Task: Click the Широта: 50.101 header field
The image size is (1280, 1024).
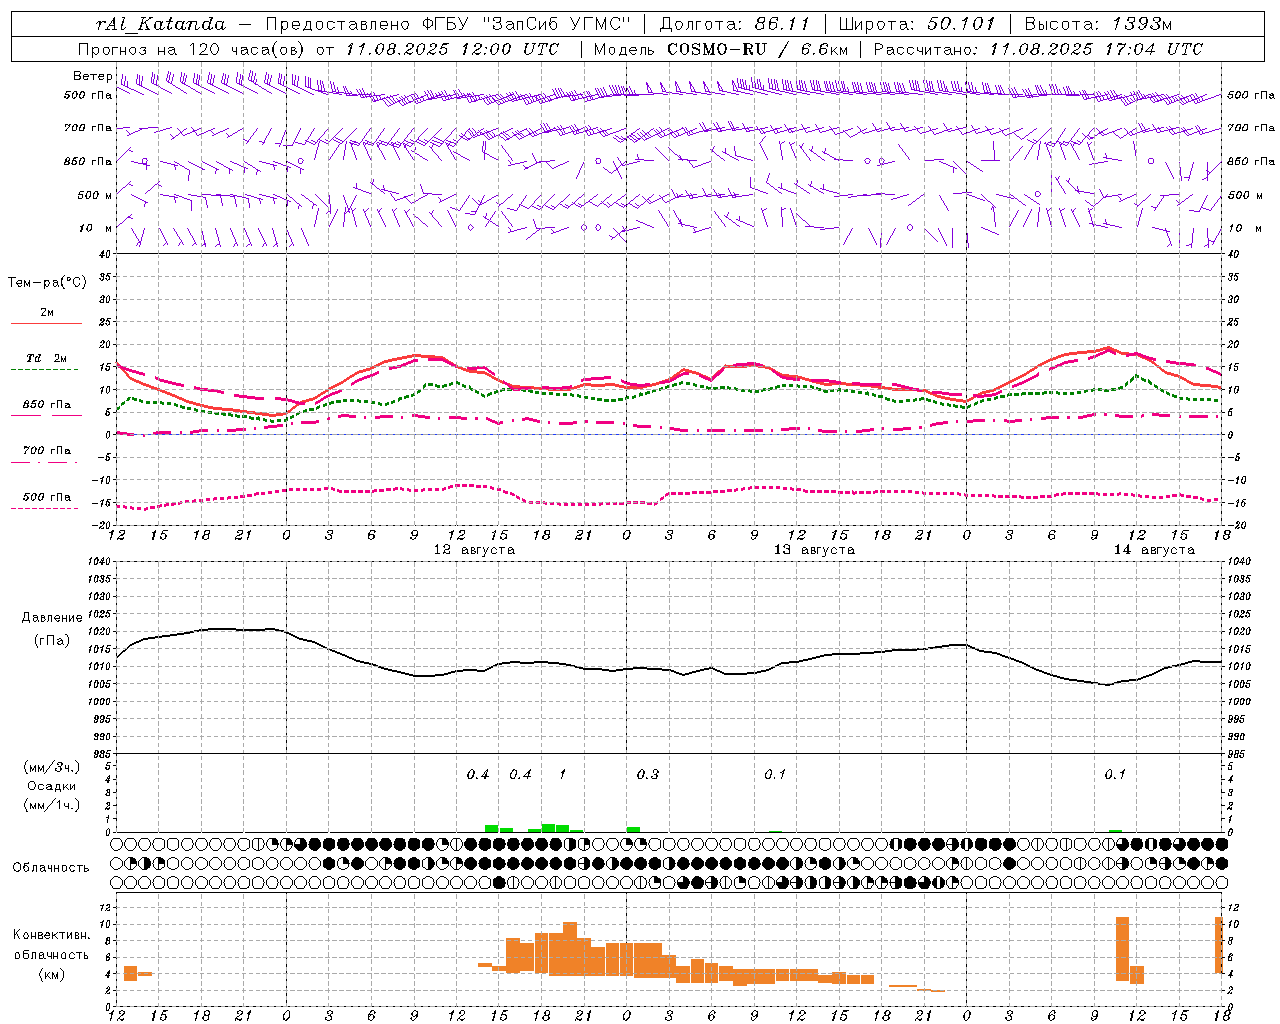Action: pyautogui.click(x=917, y=24)
